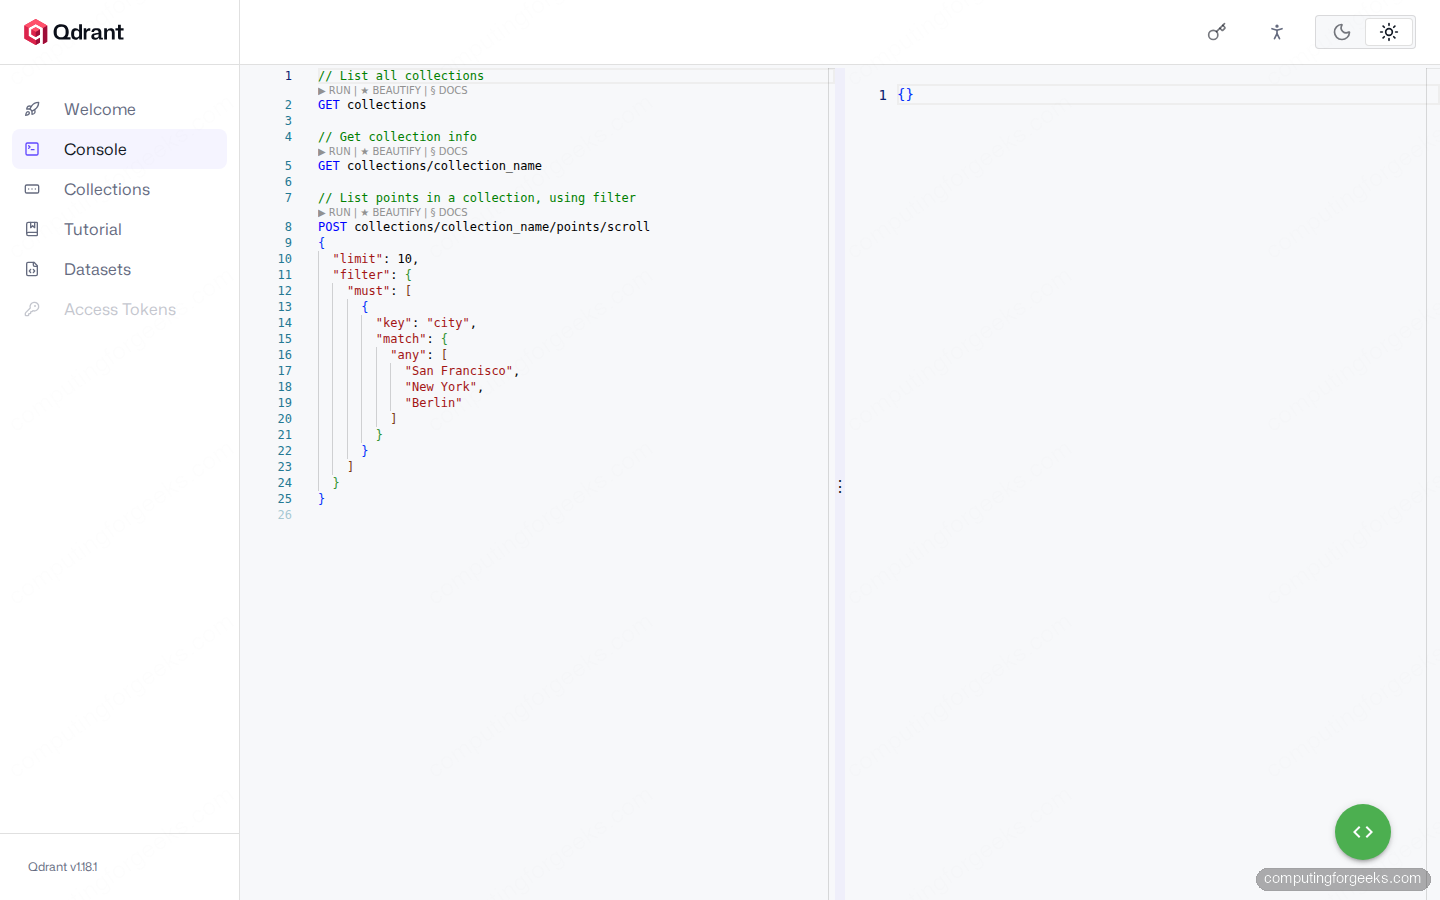Click the book icon beside Tutorial

[32, 229]
